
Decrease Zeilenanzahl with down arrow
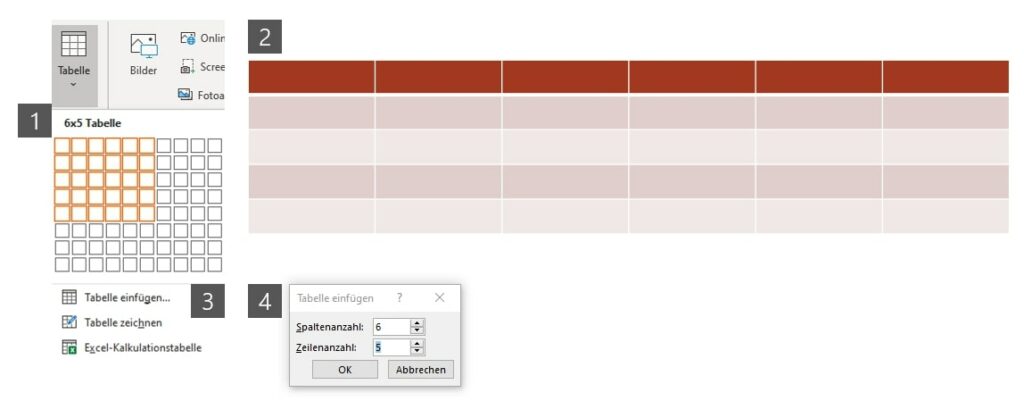pos(417,351)
